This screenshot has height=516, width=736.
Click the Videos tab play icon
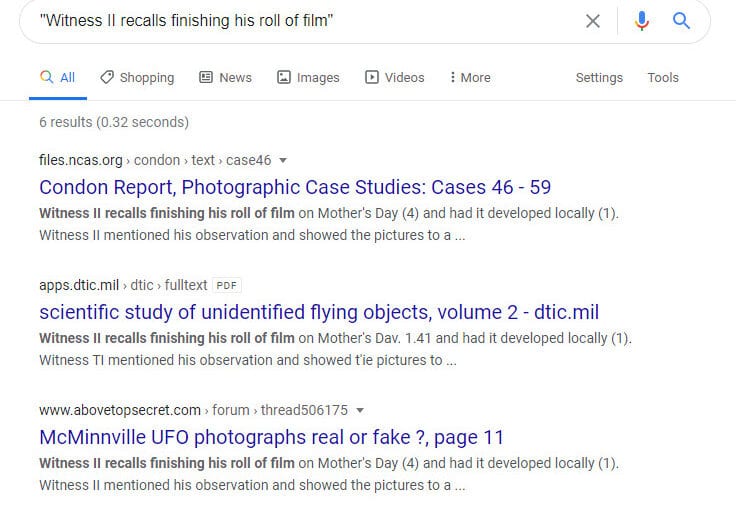[372, 77]
